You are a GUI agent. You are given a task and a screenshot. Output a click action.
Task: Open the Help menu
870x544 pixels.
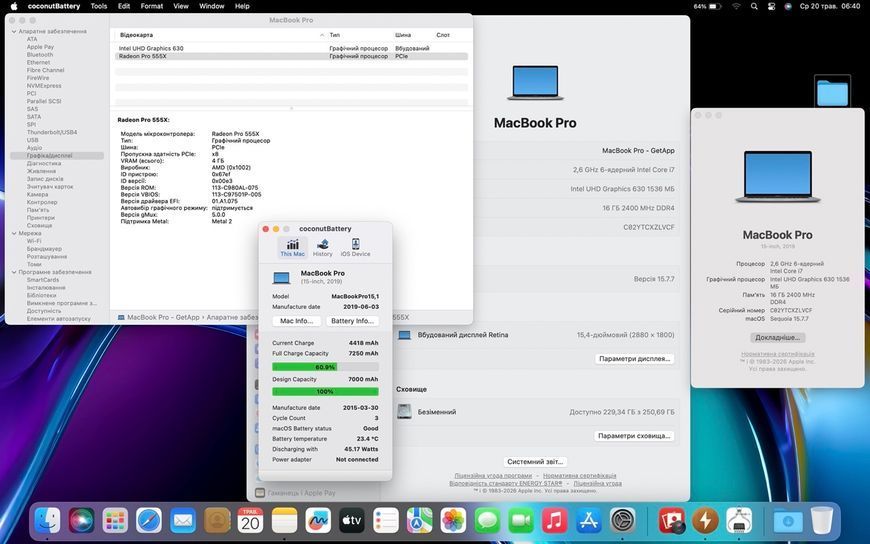242,6
